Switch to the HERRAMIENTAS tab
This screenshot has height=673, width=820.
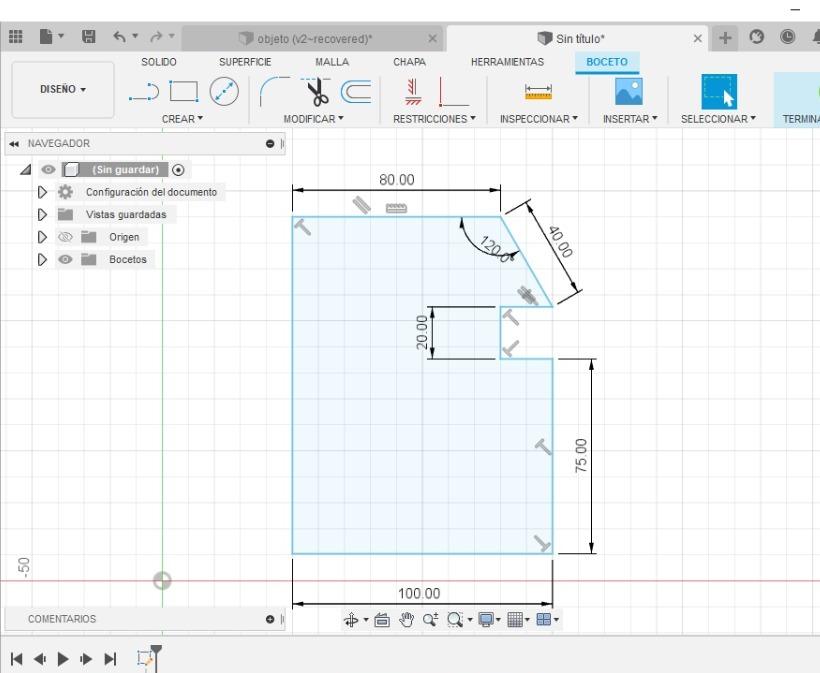(x=507, y=62)
